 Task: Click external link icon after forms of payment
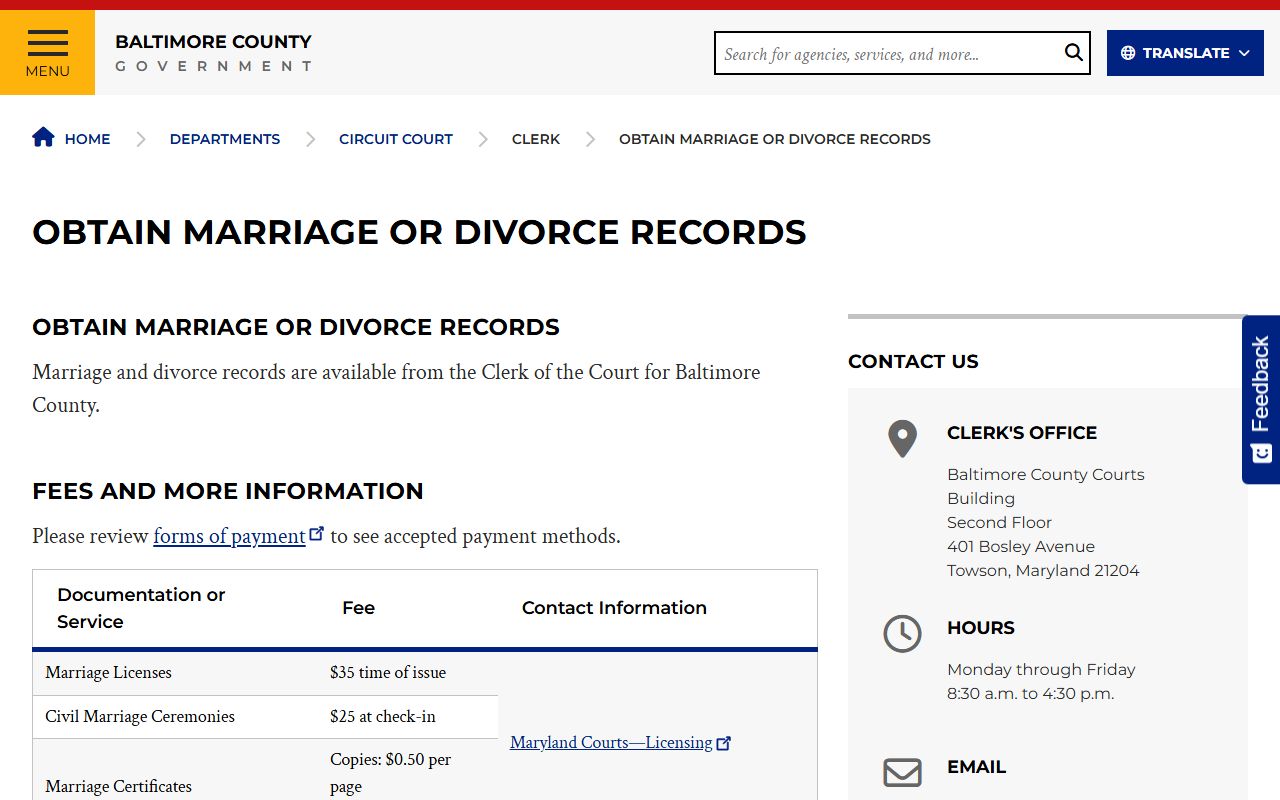point(317,533)
